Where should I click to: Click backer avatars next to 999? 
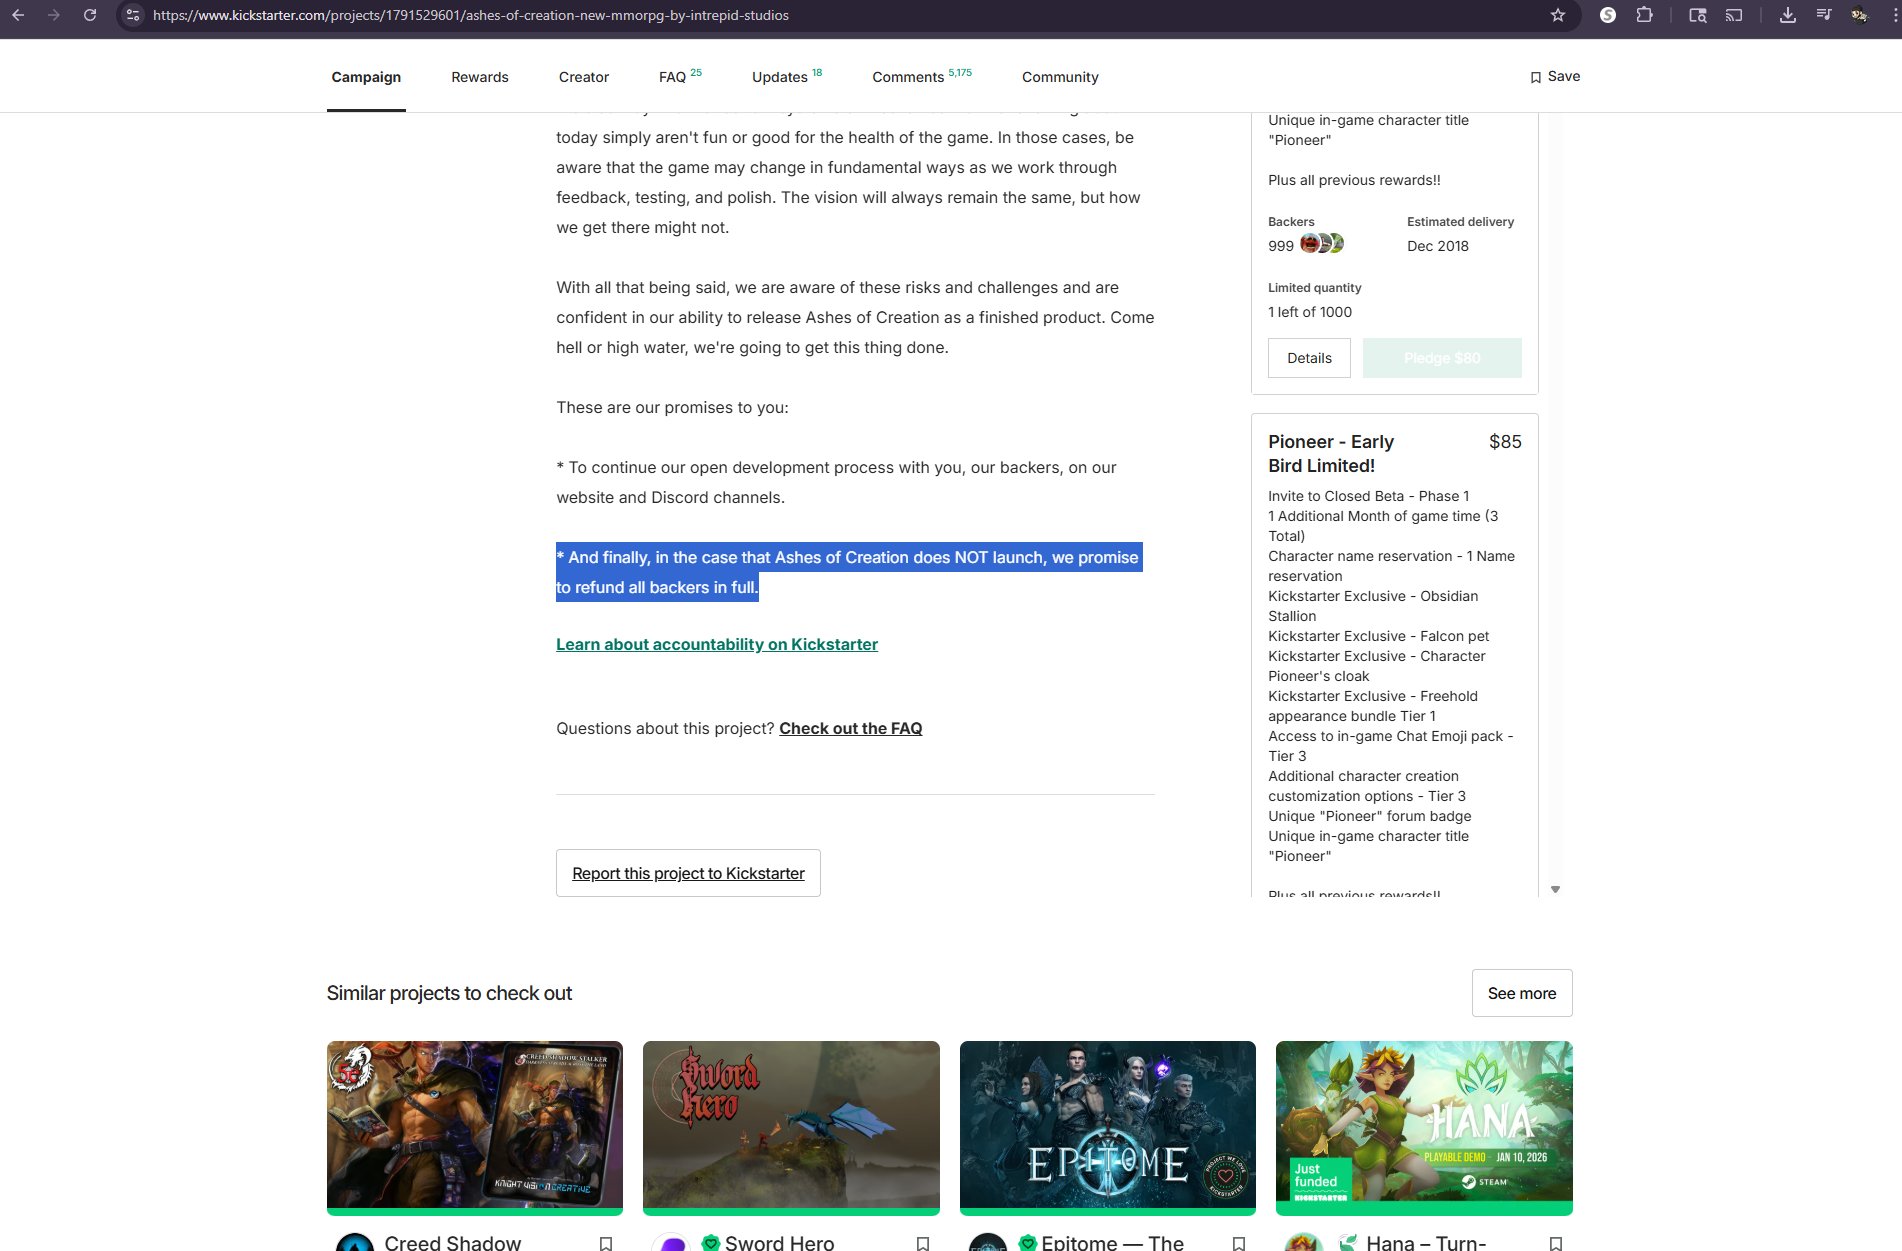pyautogui.click(x=1322, y=243)
